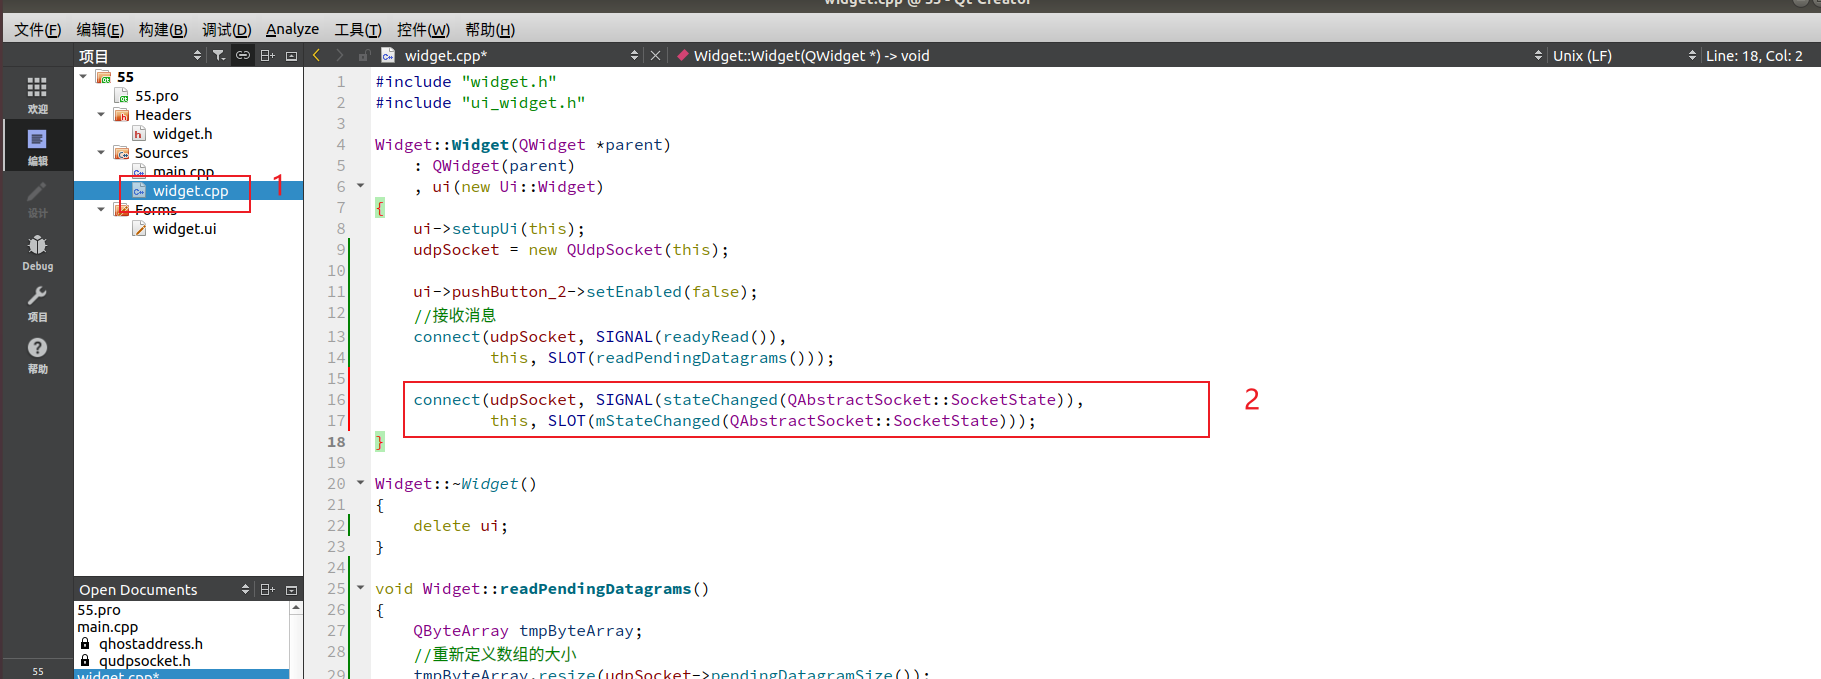Go back to previous editor location
1821x679 pixels.
[x=317, y=56]
